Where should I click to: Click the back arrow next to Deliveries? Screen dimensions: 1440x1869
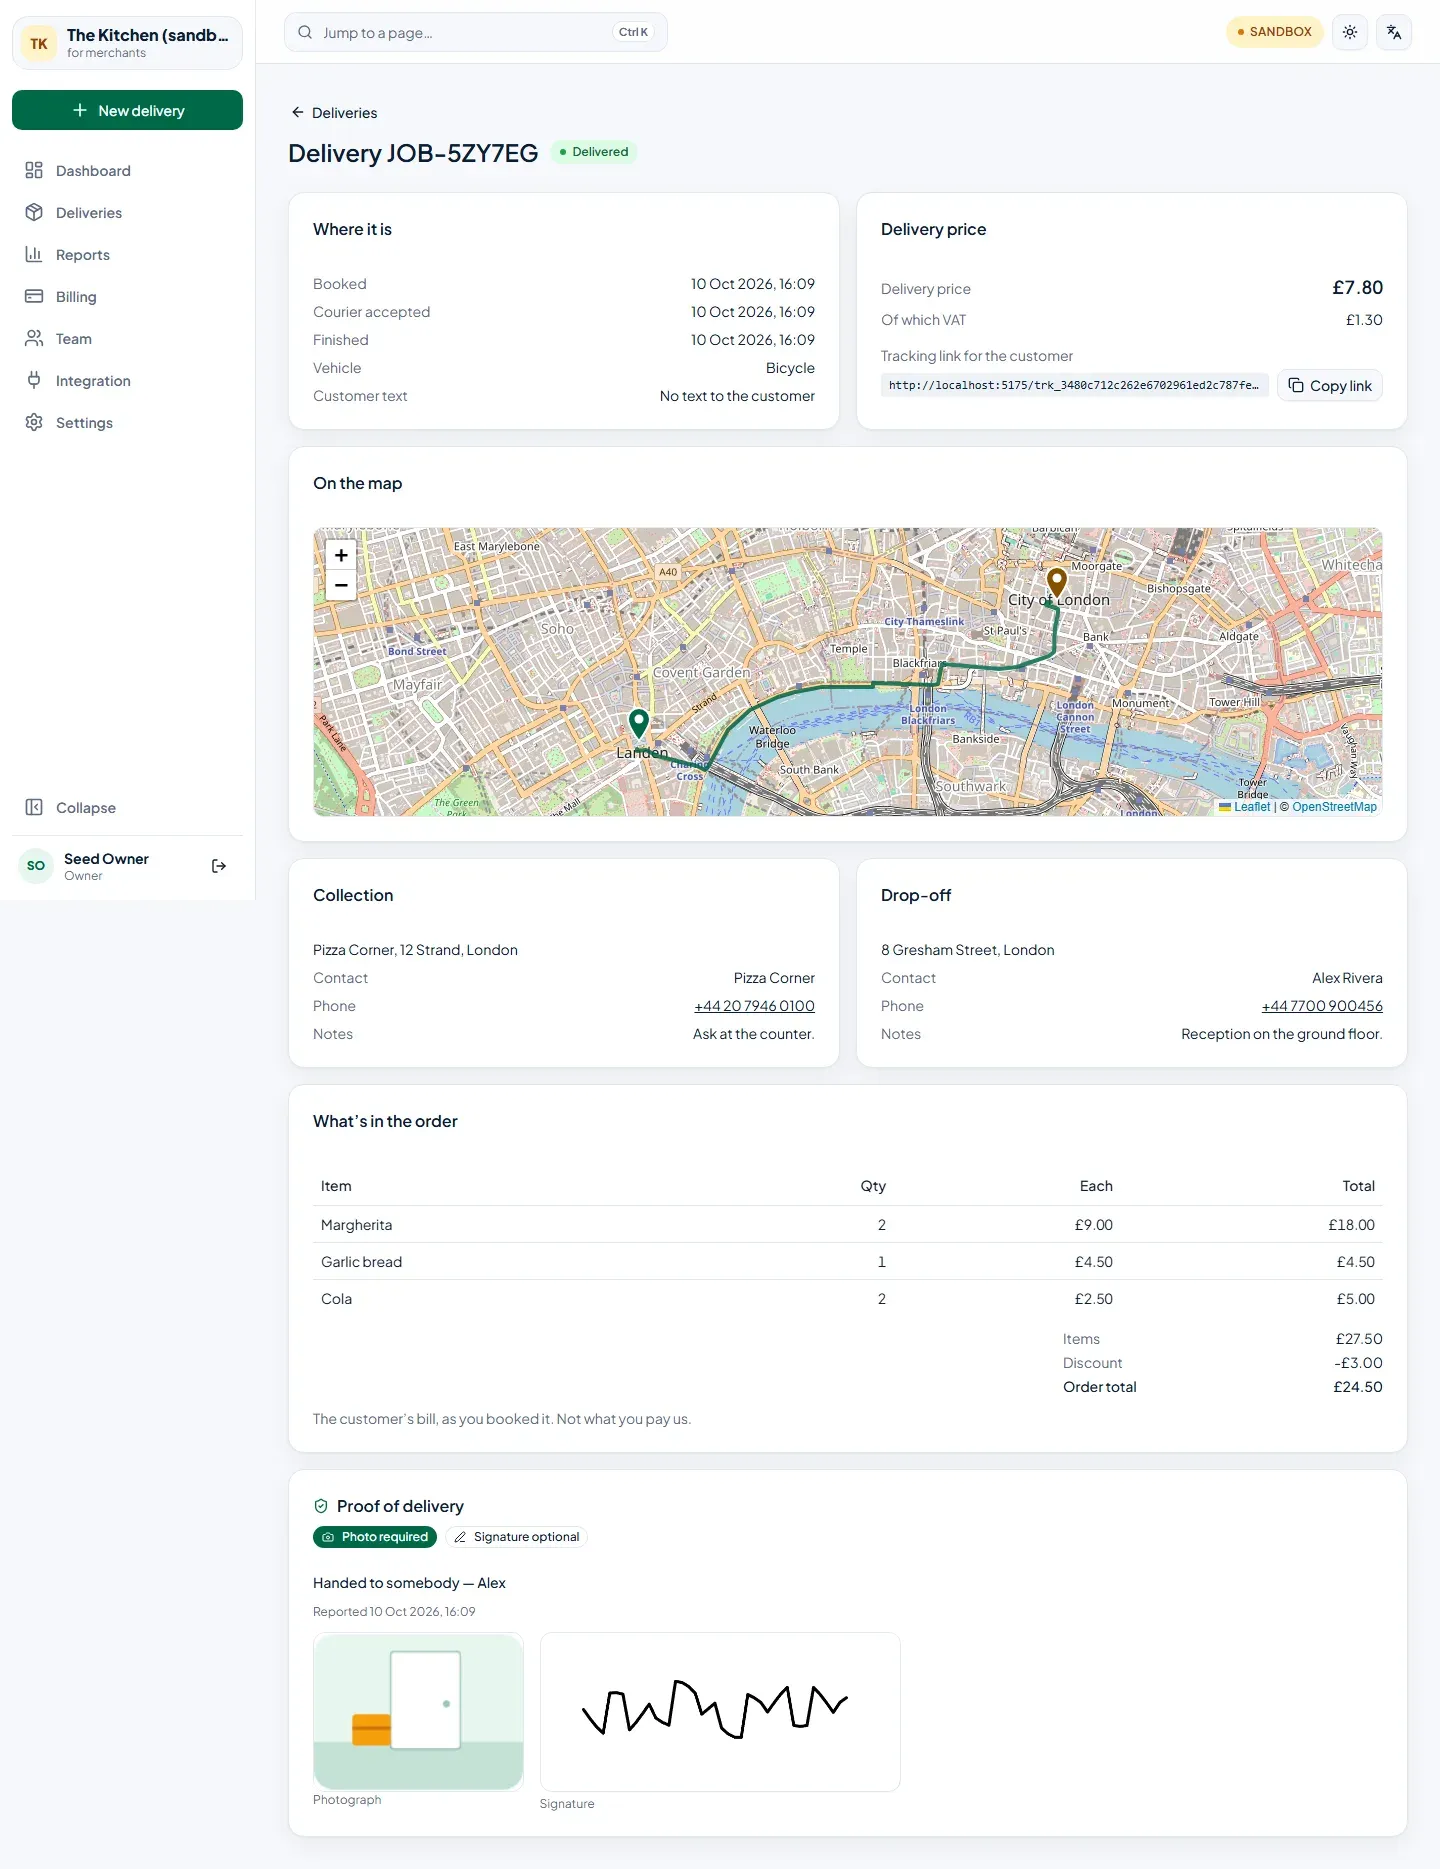click(x=297, y=113)
